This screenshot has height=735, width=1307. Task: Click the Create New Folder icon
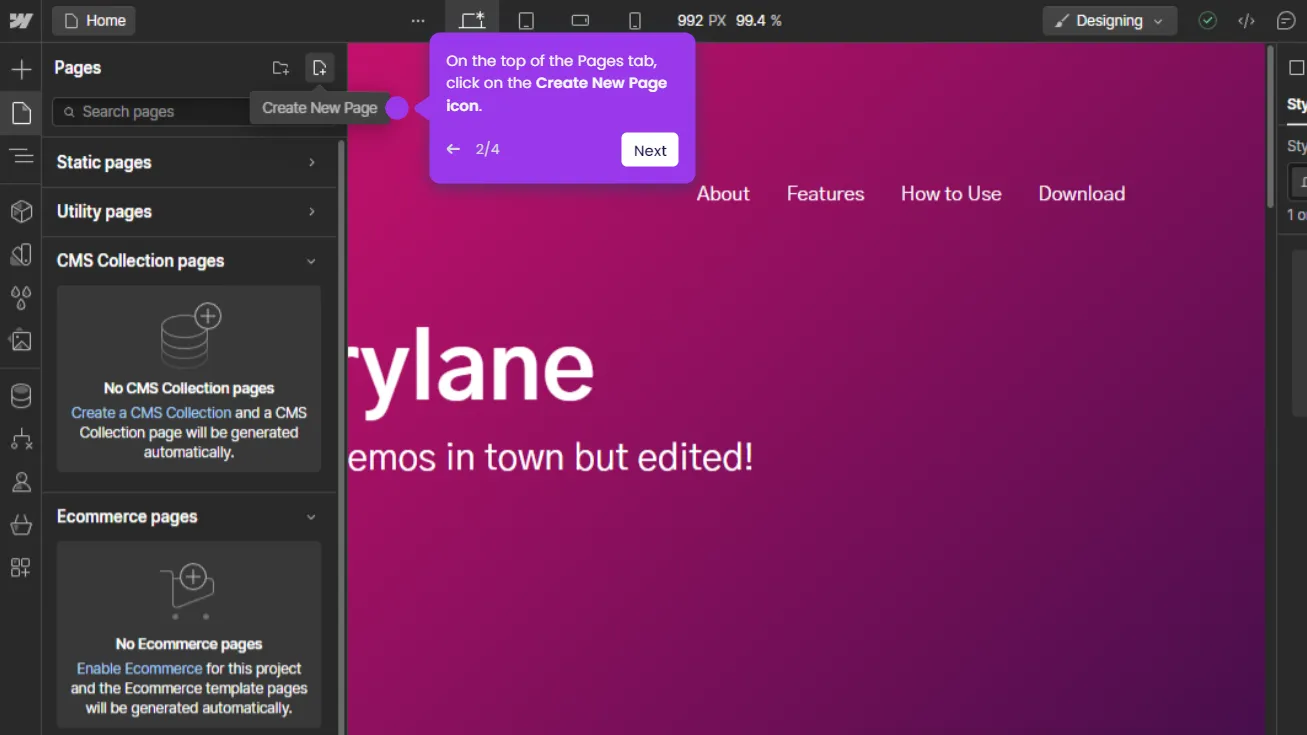281,68
